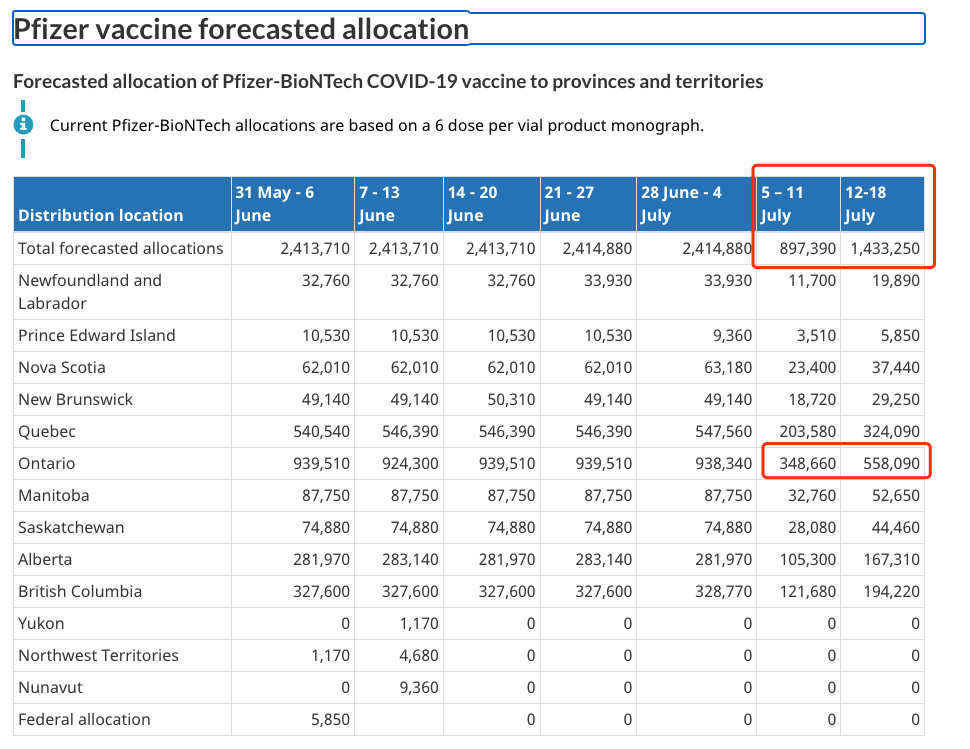Image resolution: width=970 pixels, height=749 pixels.
Task: Select the 'Total forecasted allocations' row label
Action: click(121, 249)
